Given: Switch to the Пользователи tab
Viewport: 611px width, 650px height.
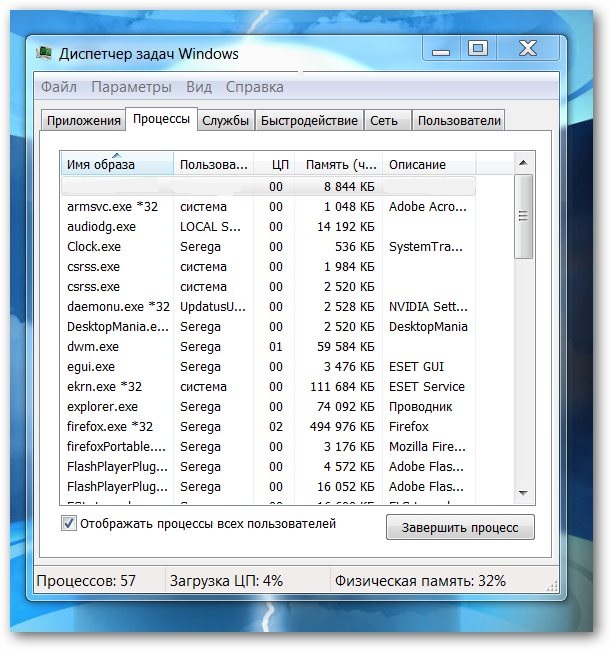Looking at the screenshot, I should (x=459, y=121).
